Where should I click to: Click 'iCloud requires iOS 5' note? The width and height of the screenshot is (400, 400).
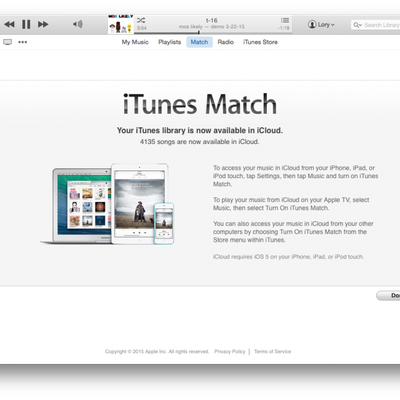click(288, 257)
